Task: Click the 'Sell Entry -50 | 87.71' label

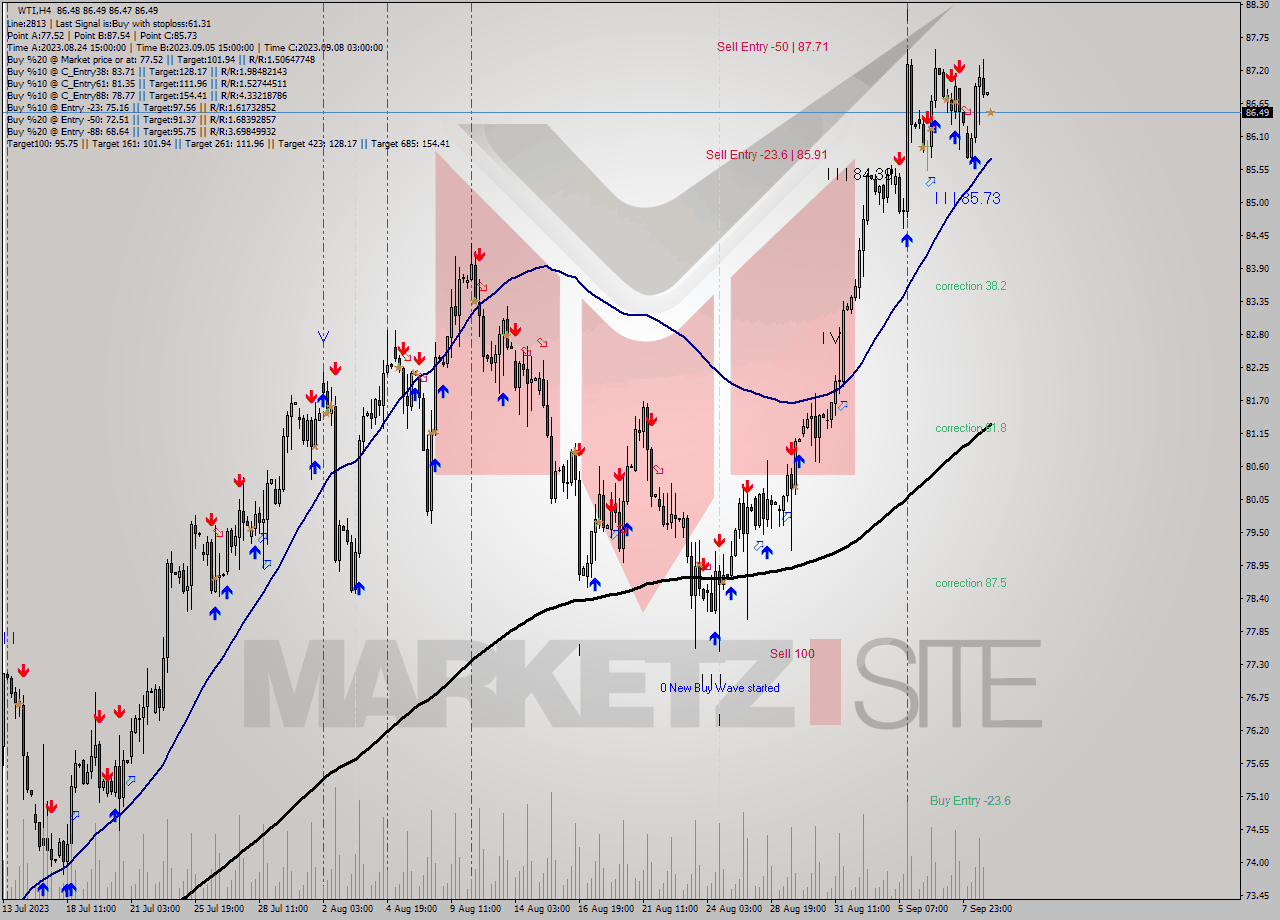Action: [772, 47]
